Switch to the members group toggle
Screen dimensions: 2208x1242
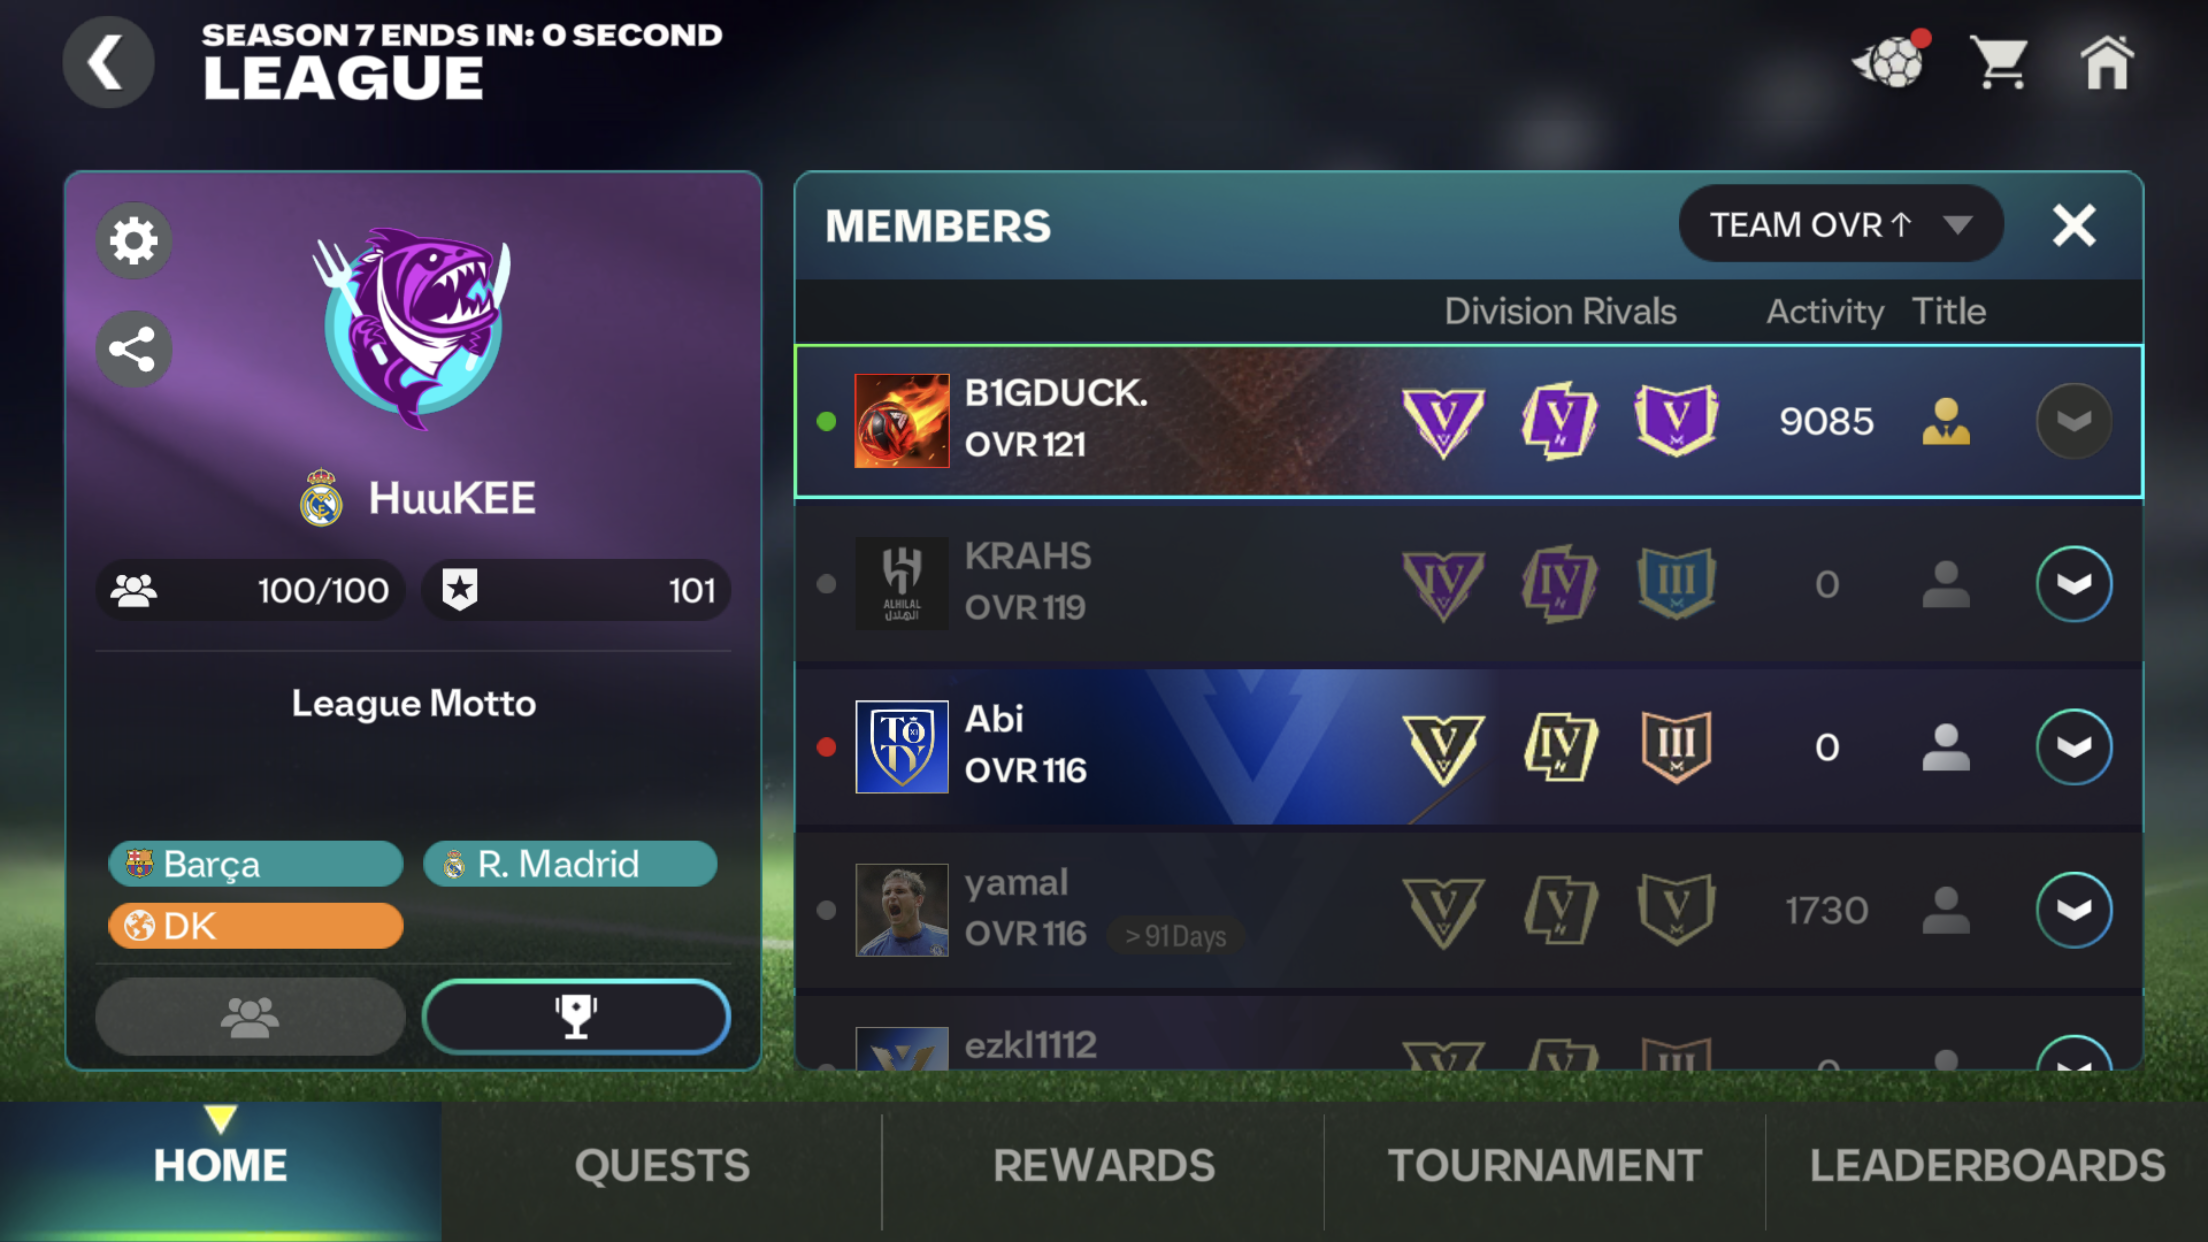click(x=250, y=1017)
